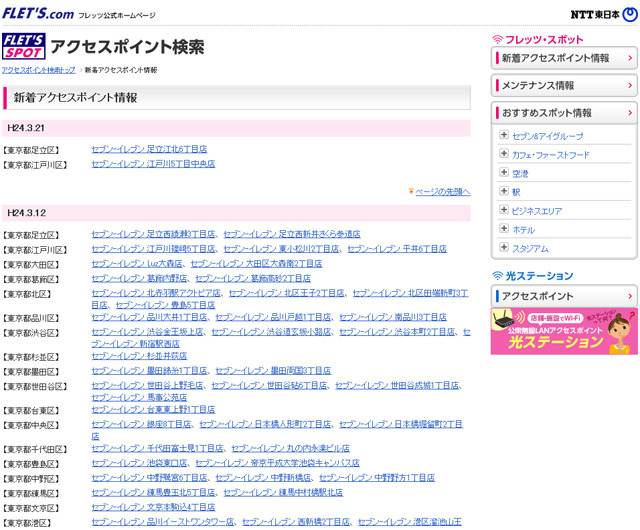Open セブン-イレブン 杉並井荻店 link
640x530 pixels.
point(139,356)
